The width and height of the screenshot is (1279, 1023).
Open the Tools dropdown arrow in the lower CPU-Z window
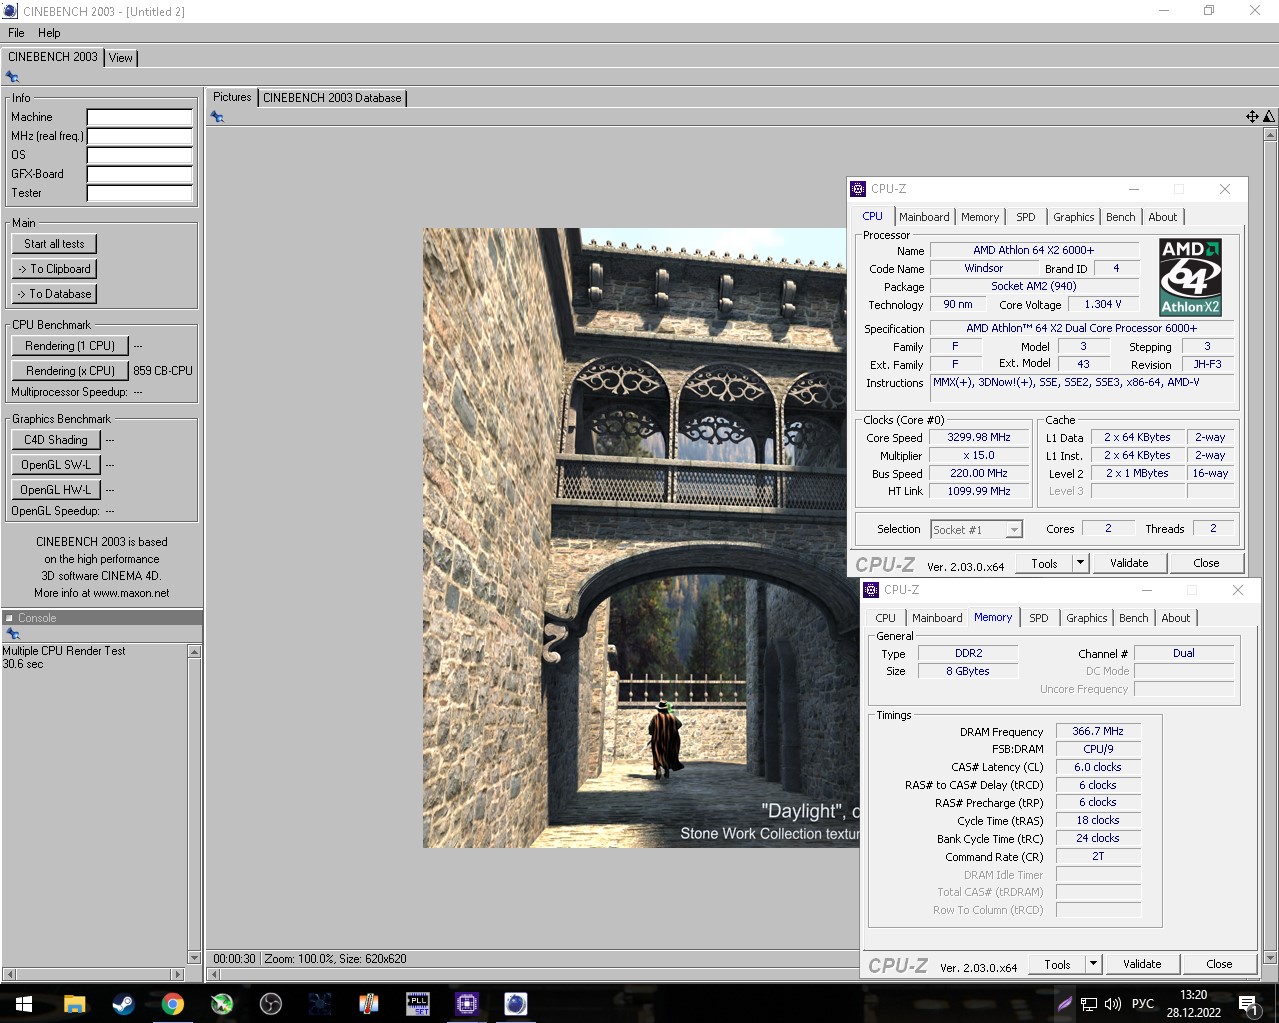click(1093, 964)
